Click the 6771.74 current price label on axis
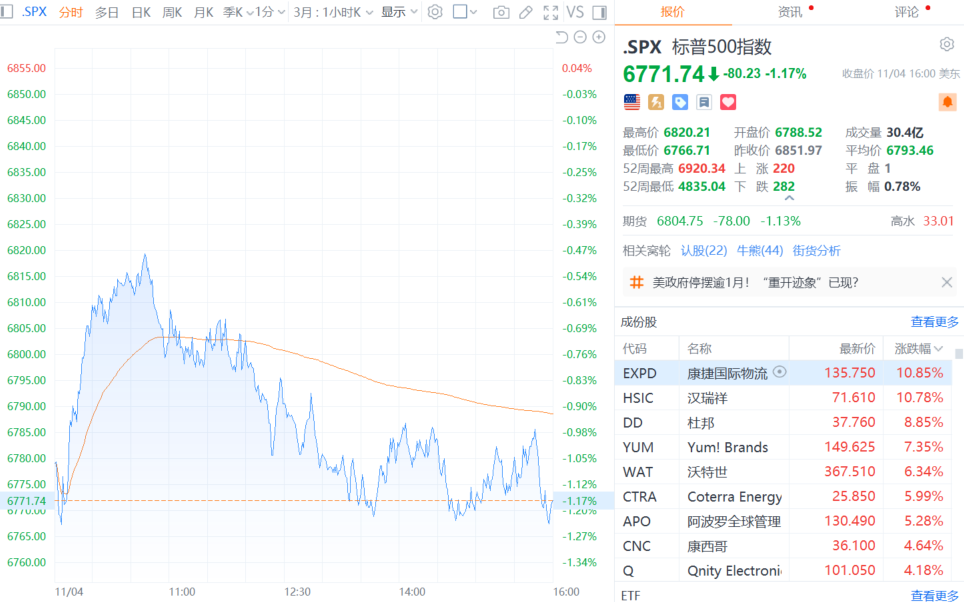Screen dimensions: 964x602 [x=26, y=501]
